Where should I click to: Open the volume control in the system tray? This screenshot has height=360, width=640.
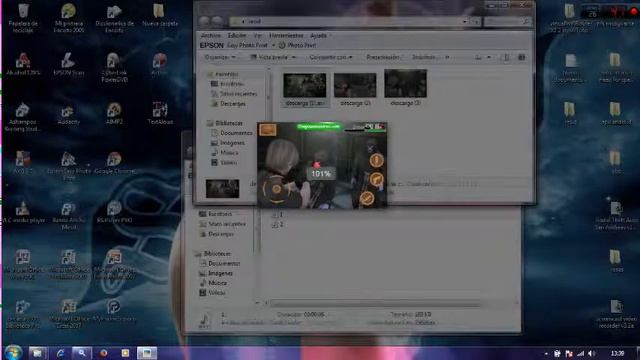coord(592,353)
